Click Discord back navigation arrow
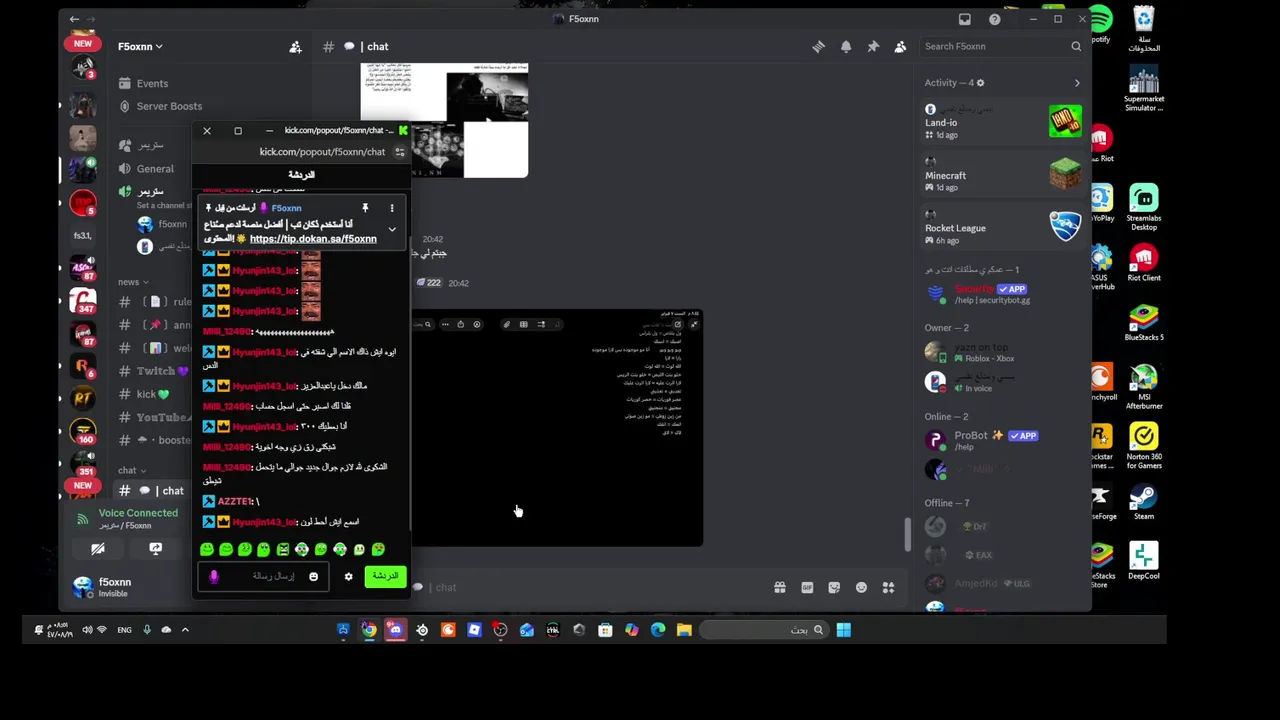The height and width of the screenshot is (720, 1280). (74, 19)
